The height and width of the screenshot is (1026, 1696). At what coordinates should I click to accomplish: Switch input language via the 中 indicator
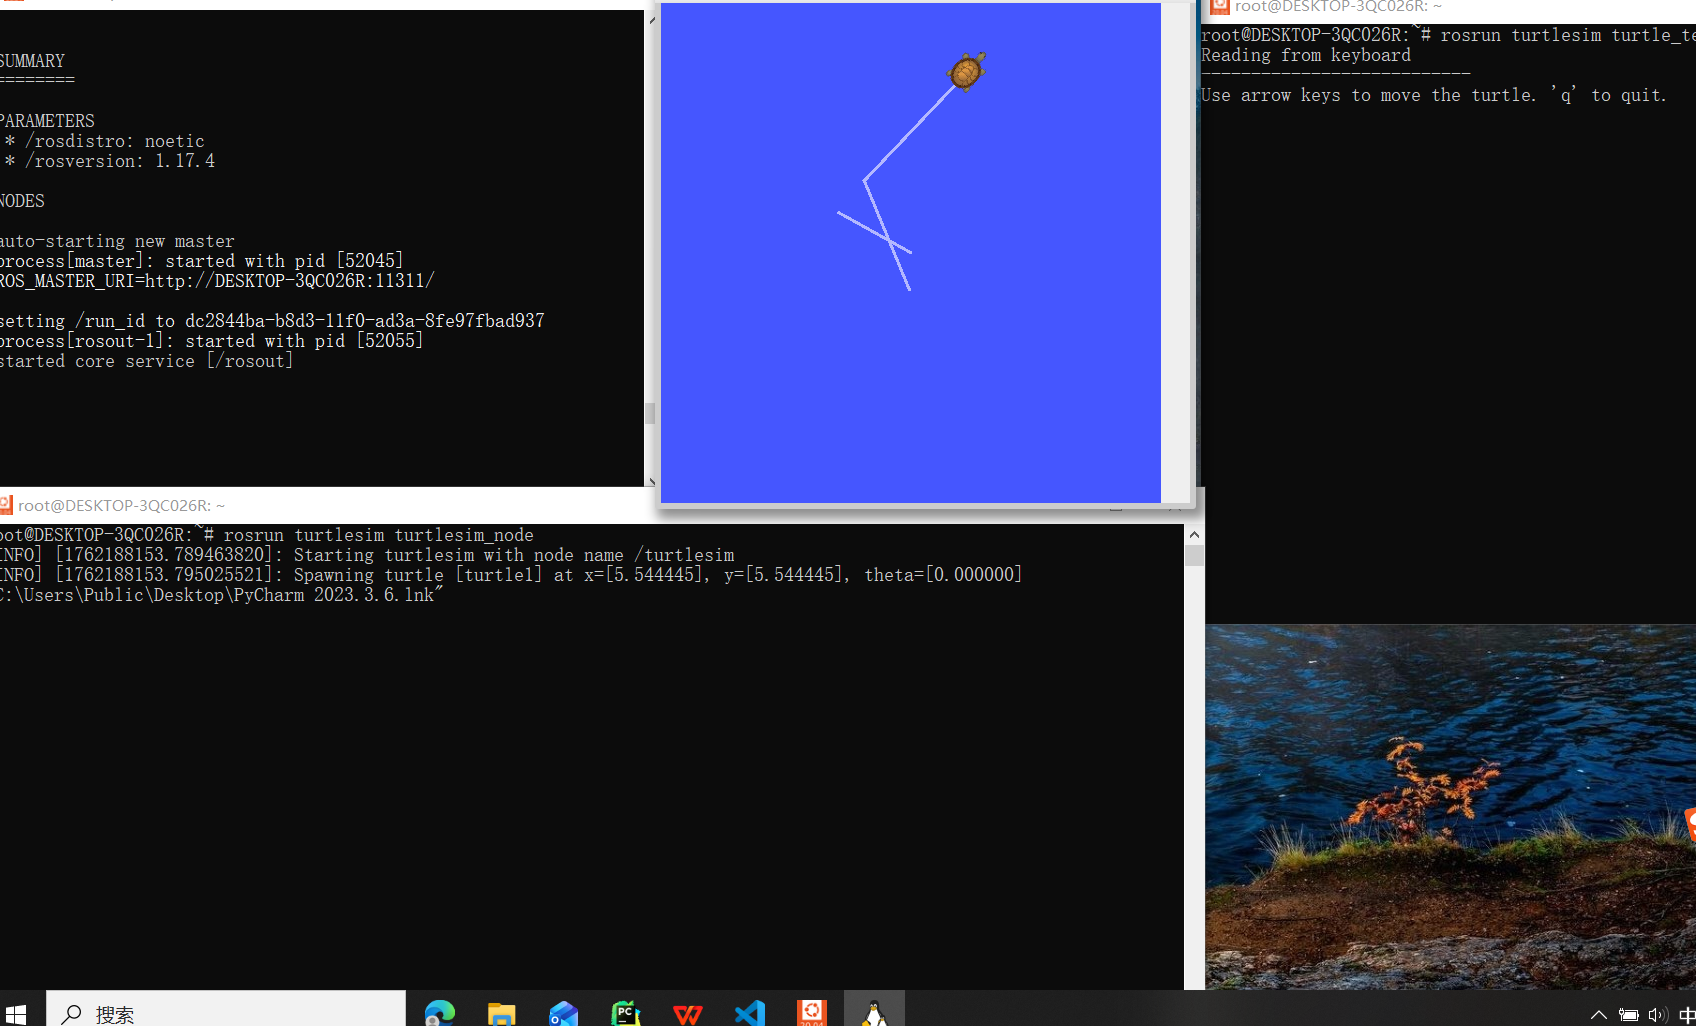(x=1687, y=1013)
